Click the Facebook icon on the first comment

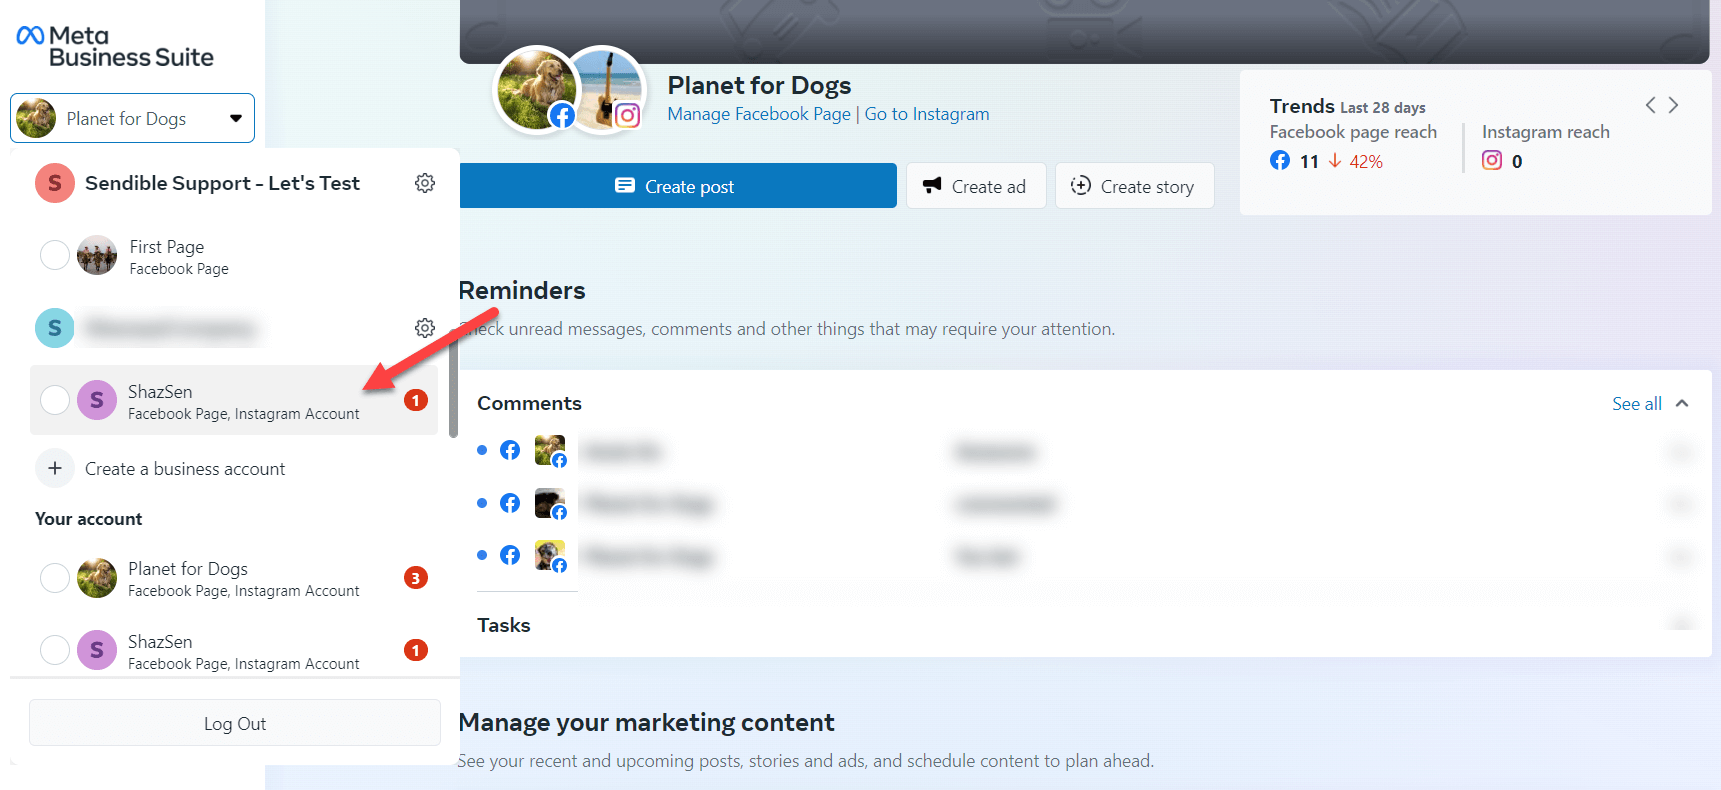point(510,450)
